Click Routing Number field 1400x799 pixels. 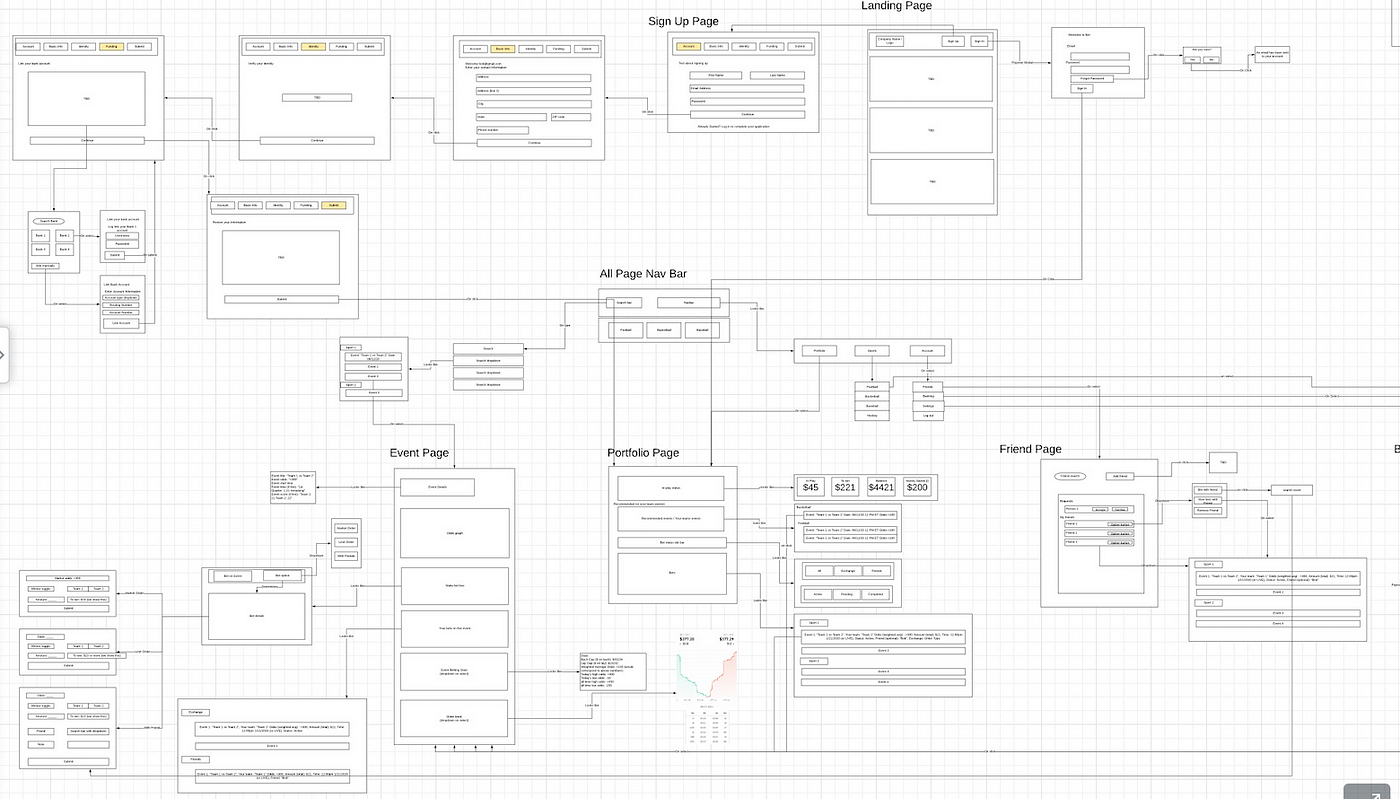pyautogui.click(x=121, y=305)
